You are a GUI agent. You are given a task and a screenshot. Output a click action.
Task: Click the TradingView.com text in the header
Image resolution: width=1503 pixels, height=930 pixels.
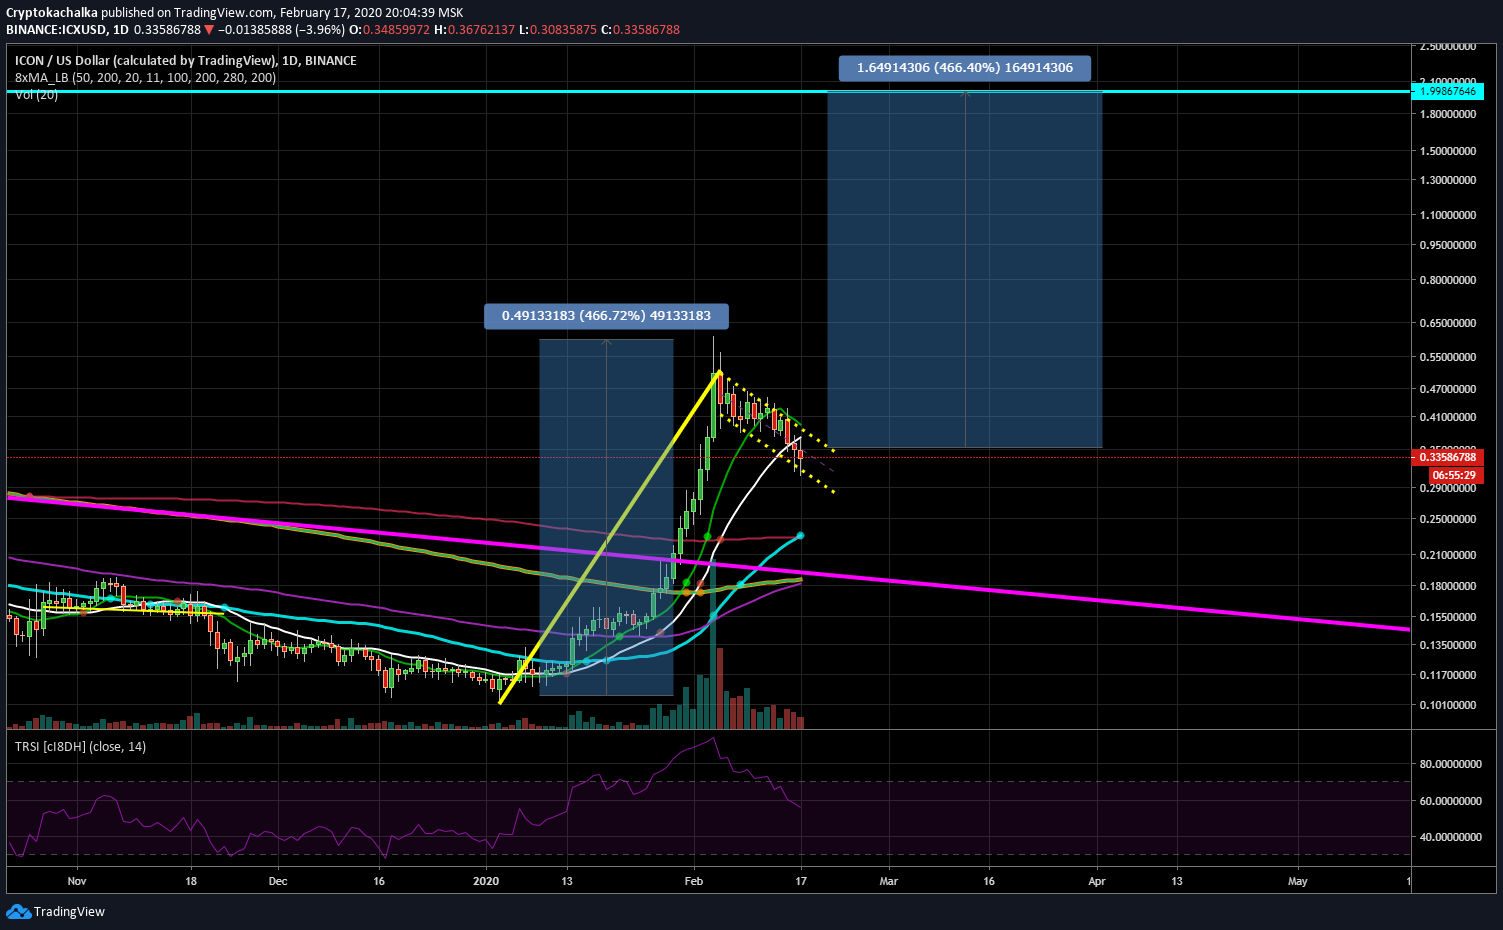(223, 13)
